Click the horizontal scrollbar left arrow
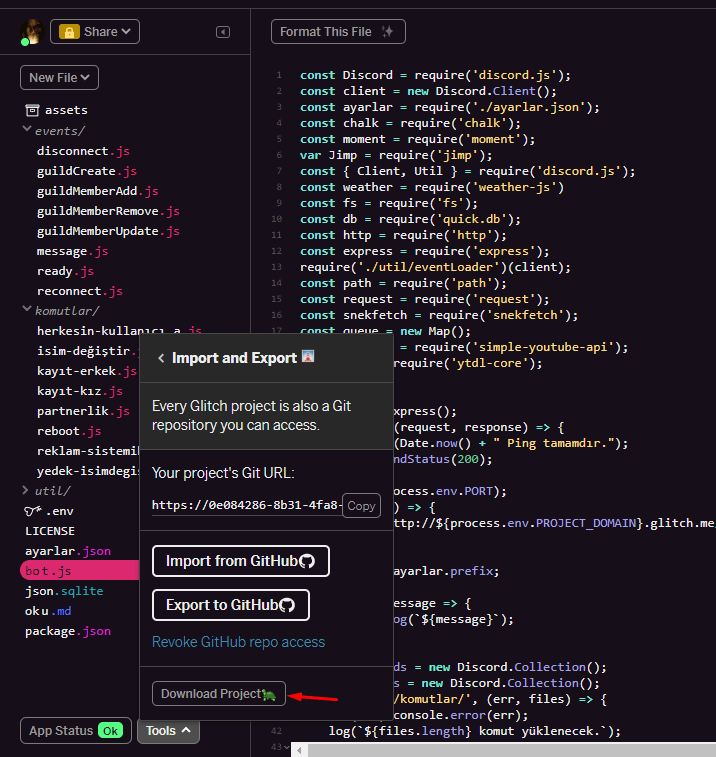 tap(299, 750)
